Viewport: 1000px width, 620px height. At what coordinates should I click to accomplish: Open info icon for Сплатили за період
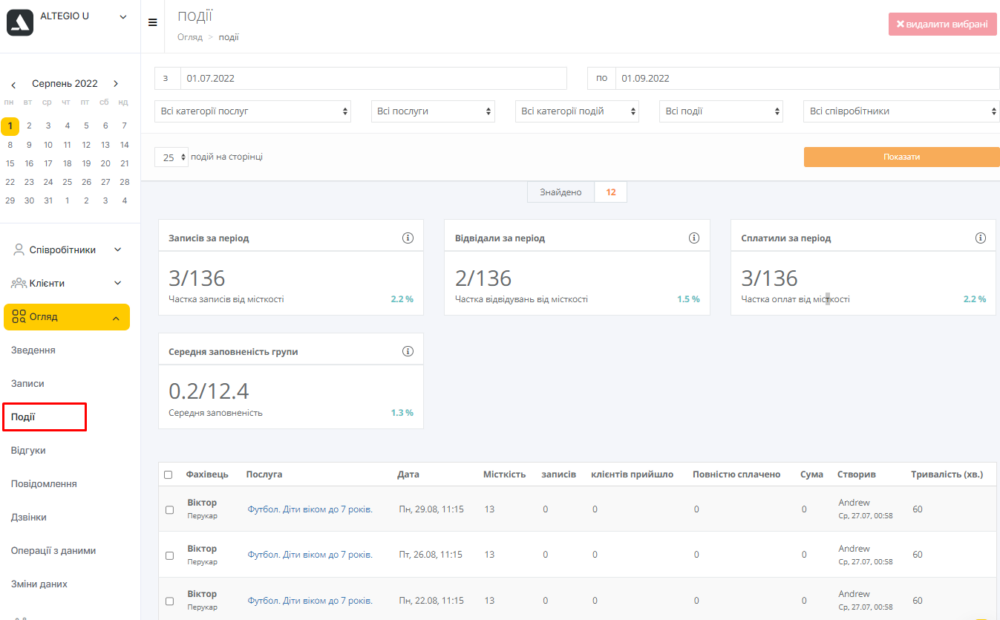tap(980, 238)
